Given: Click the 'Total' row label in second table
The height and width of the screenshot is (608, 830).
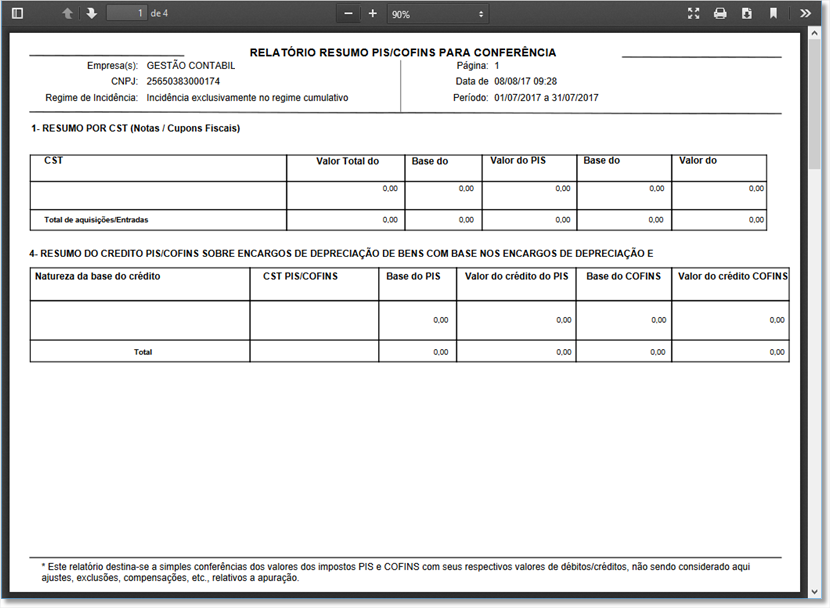Looking at the screenshot, I should point(143,352).
